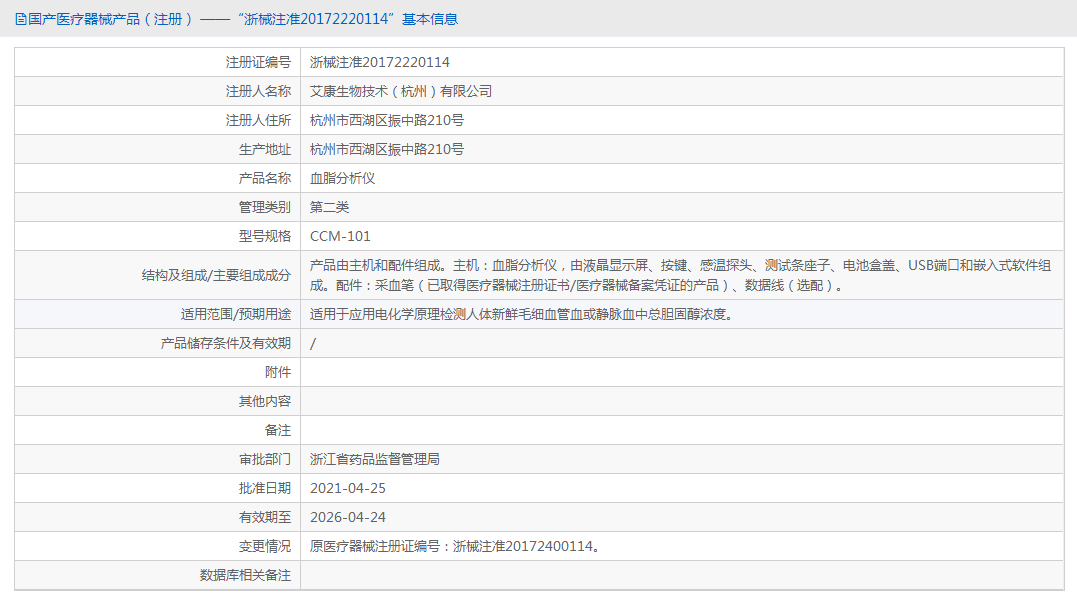
Task: Click the 审批部门 label
Action: point(265,459)
